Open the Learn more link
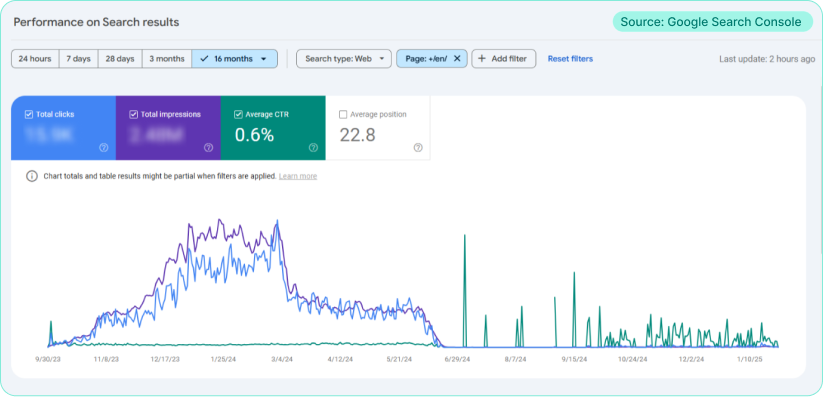Image resolution: width=823 pixels, height=397 pixels. coord(298,176)
